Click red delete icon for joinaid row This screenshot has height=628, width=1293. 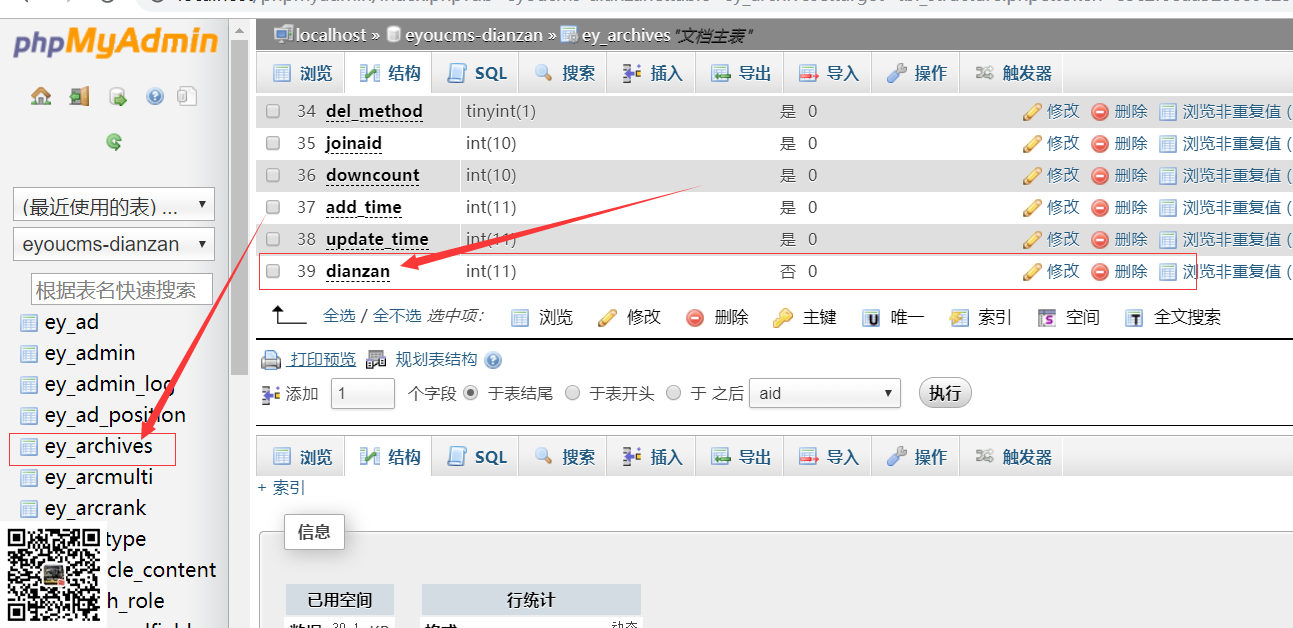[1100, 144]
